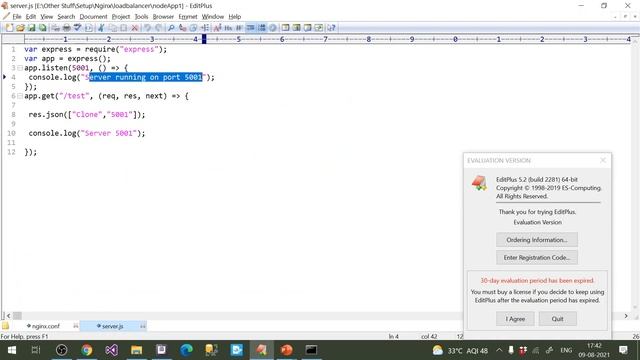Click the Quit button in evaluation dialog
The height and width of the screenshot is (360, 640).
click(x=558, y=319)
